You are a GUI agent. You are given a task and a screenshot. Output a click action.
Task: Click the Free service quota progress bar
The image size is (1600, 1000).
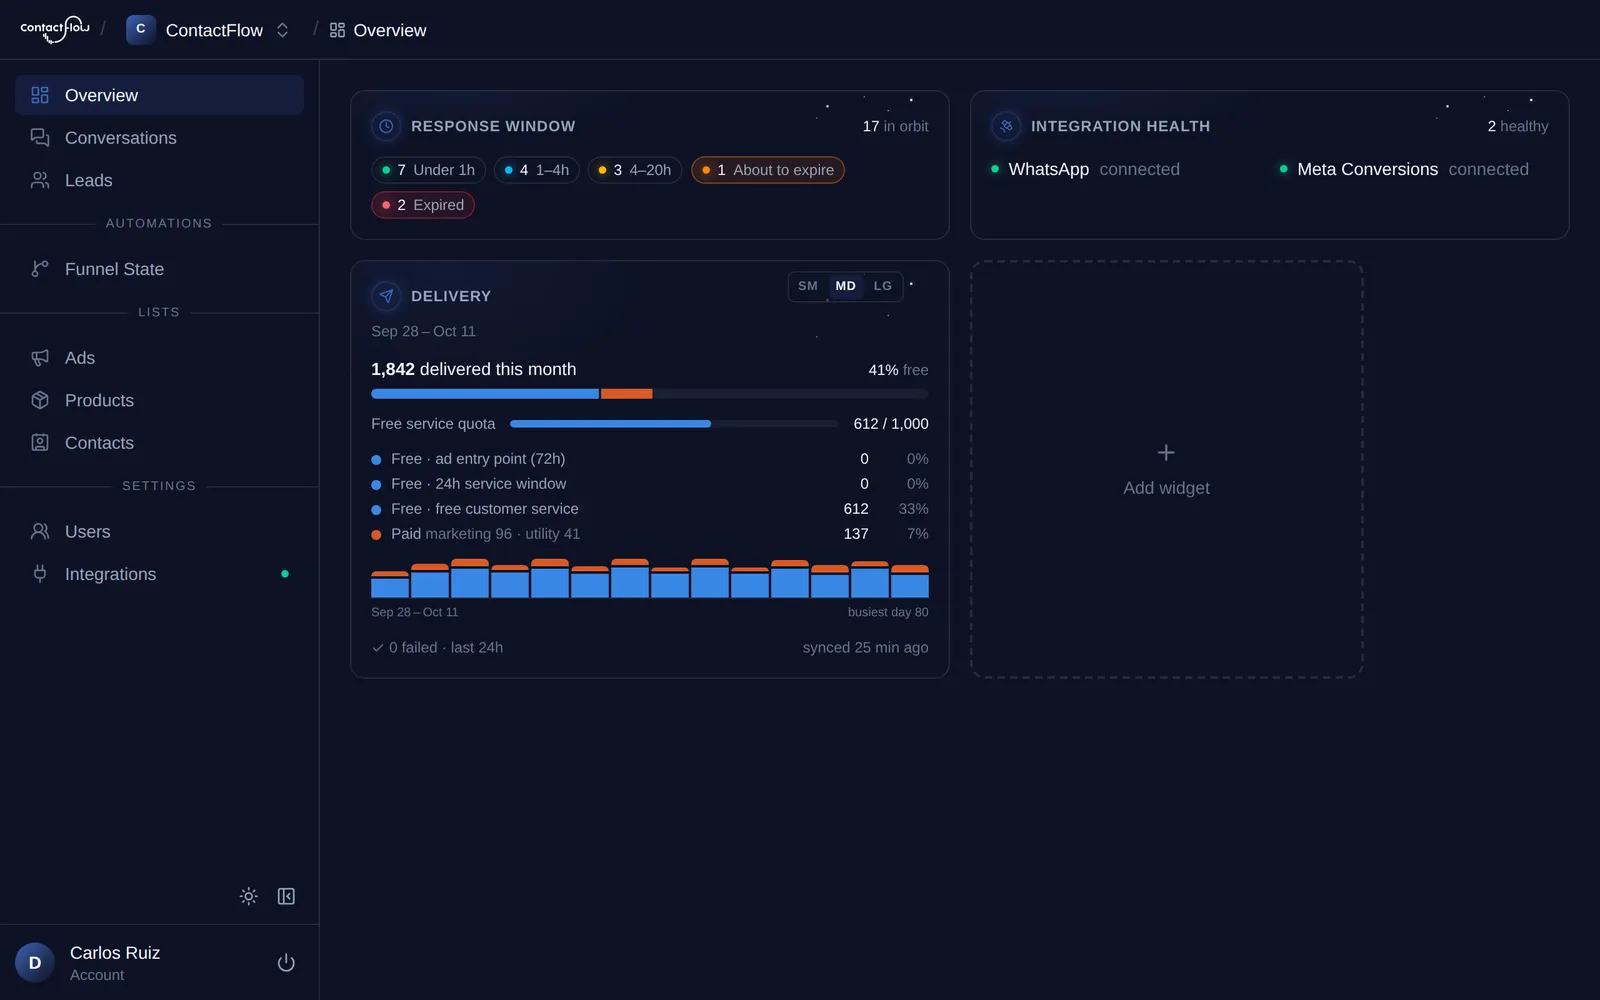pos(674,424)
